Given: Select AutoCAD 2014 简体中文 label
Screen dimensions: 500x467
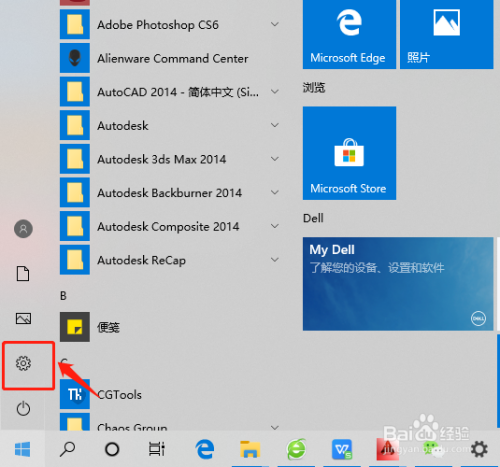Looking at the screenshot, I should pos(178,92).
